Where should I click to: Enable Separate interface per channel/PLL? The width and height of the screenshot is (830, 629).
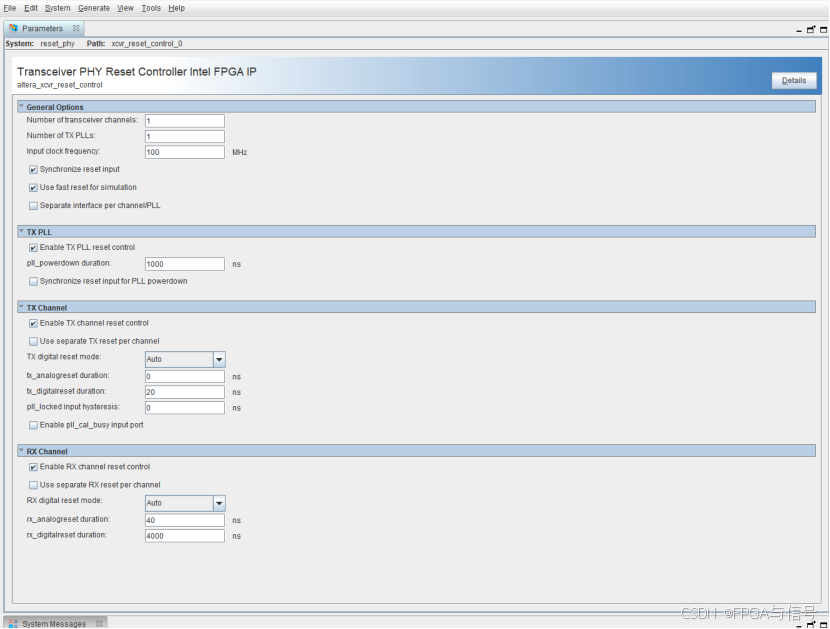pyautogui.click(x=33, y=205)
